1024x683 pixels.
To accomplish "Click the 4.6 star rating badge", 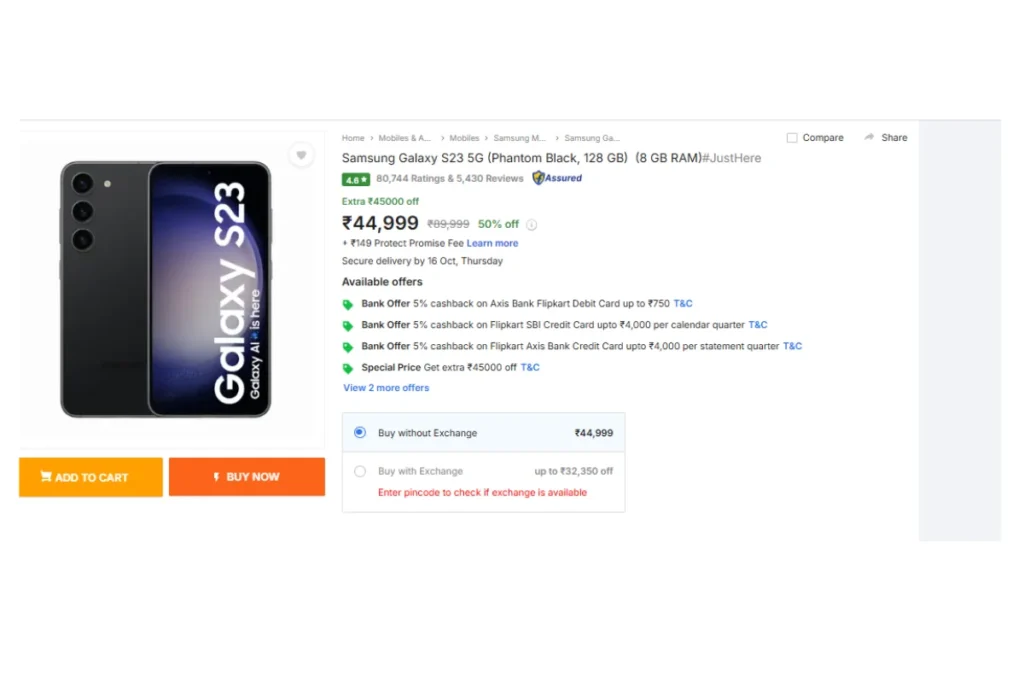I will (x=356, y=180).
